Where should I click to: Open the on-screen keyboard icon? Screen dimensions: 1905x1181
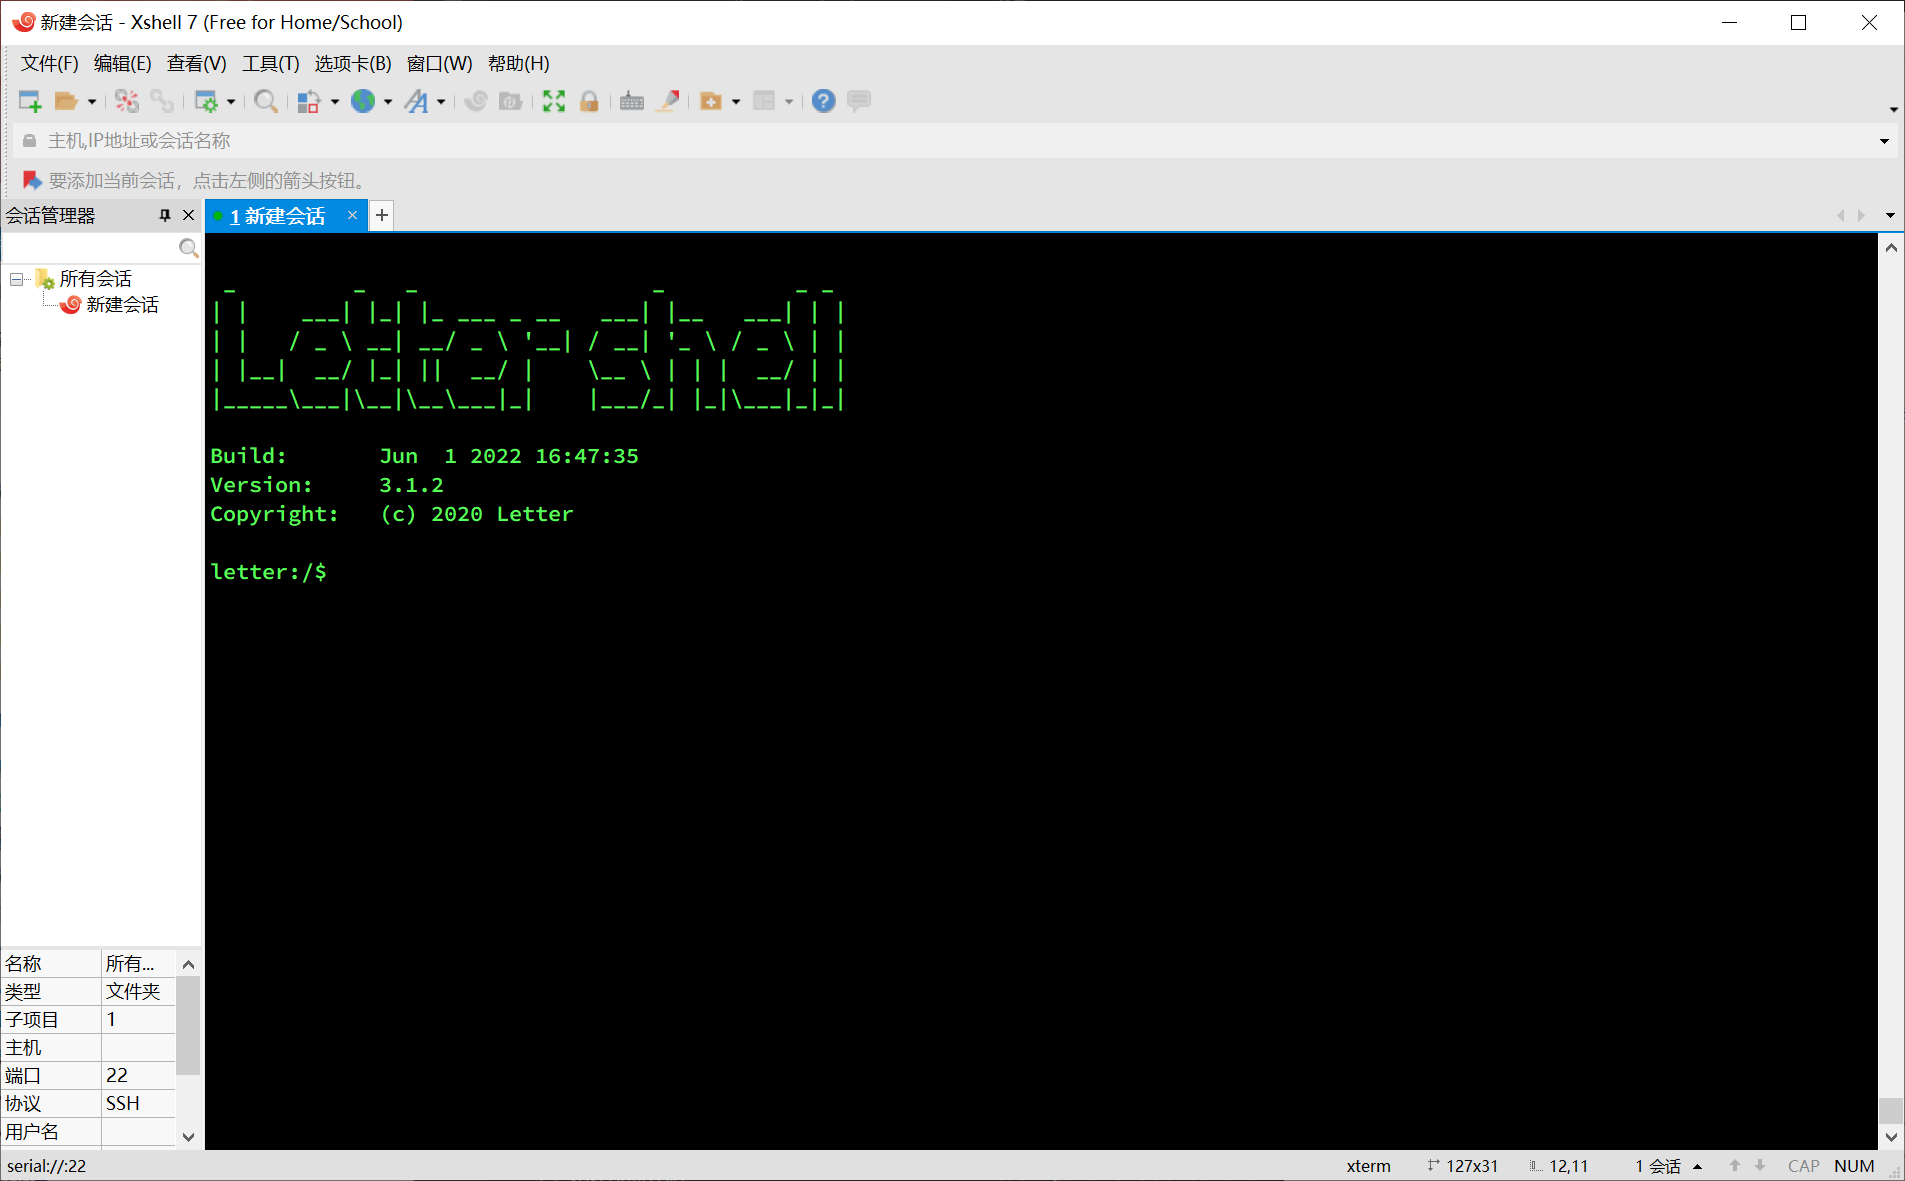(x=631, y=100)
